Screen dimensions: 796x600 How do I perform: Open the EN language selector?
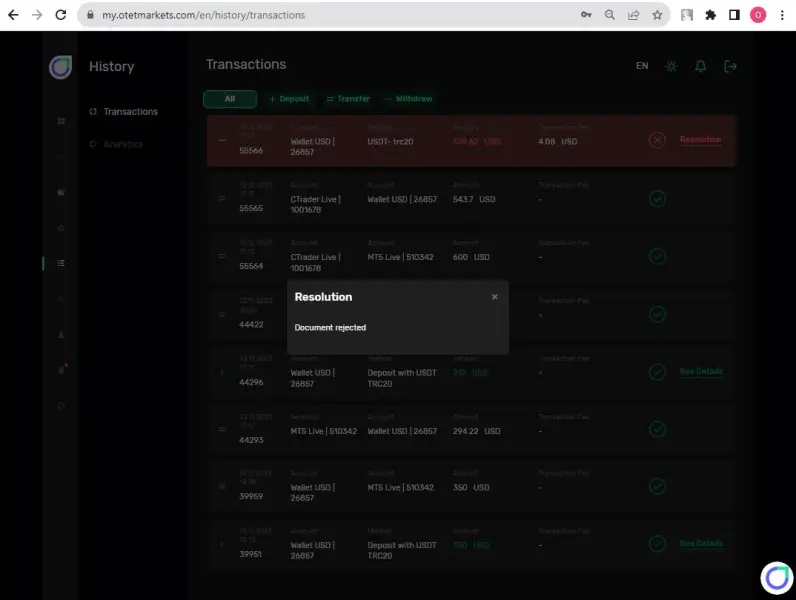coord(642,66)
